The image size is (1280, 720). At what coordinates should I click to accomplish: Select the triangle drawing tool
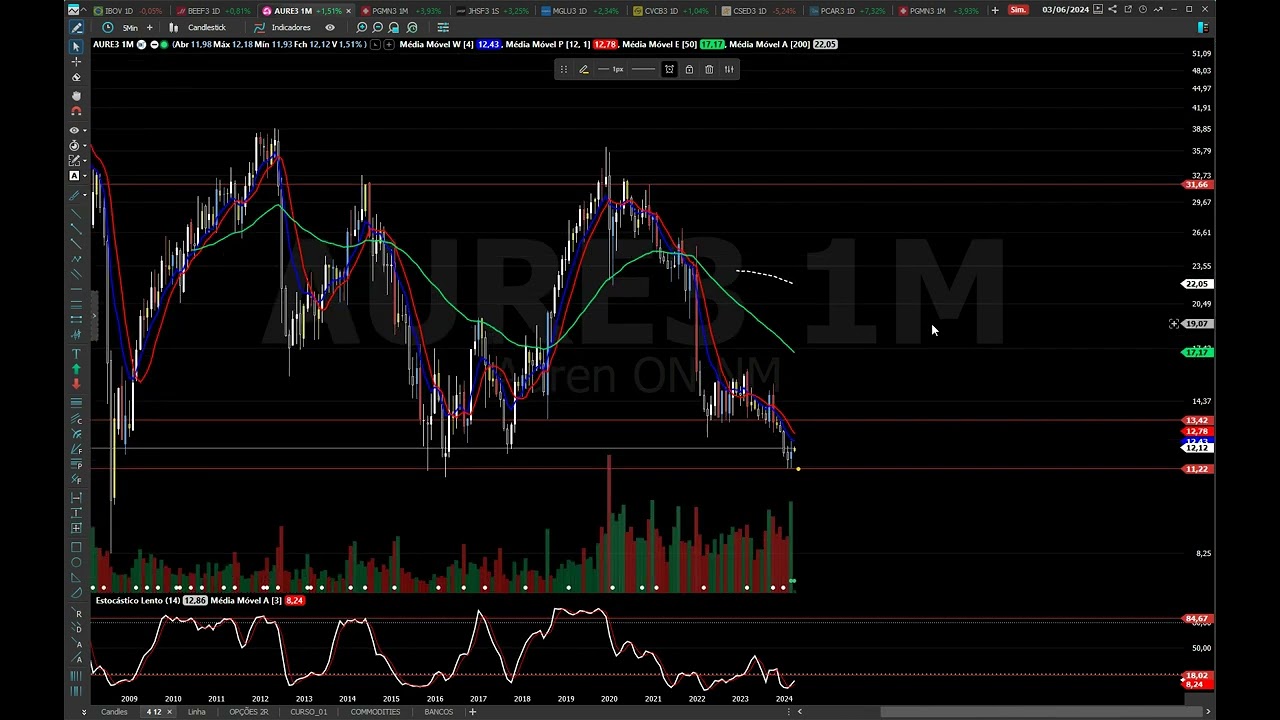point(76,577)
